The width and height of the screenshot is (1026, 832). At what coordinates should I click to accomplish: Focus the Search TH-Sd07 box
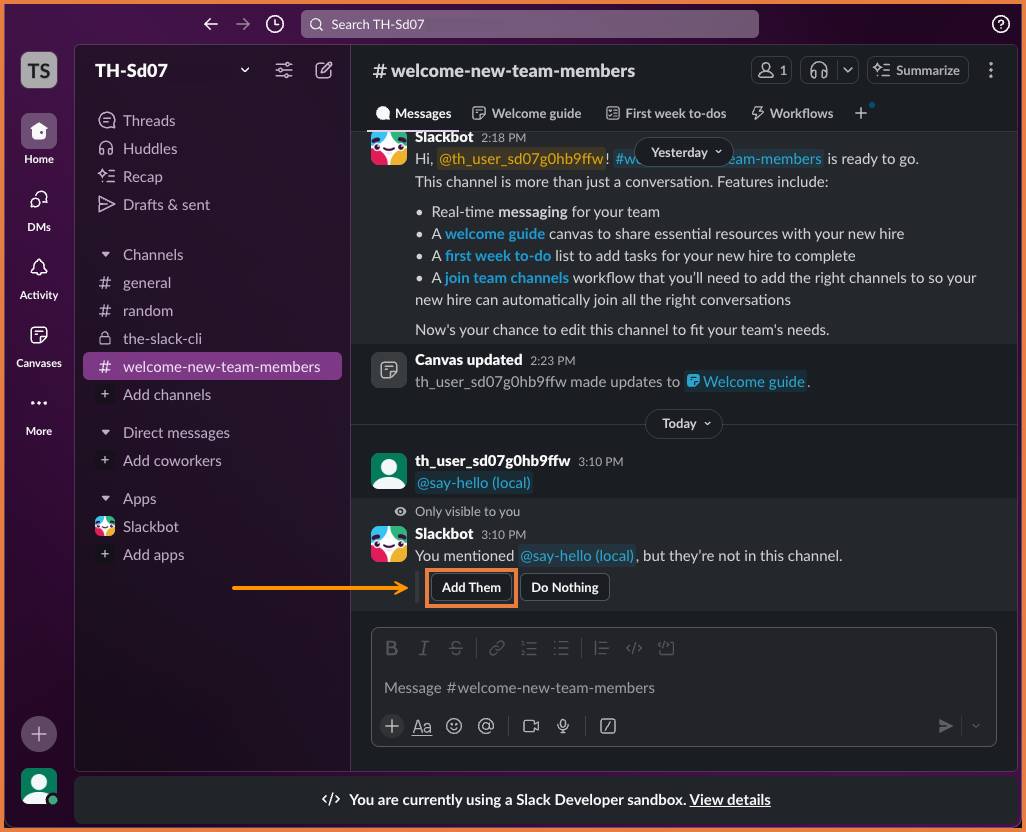click(x=529, y=24)
